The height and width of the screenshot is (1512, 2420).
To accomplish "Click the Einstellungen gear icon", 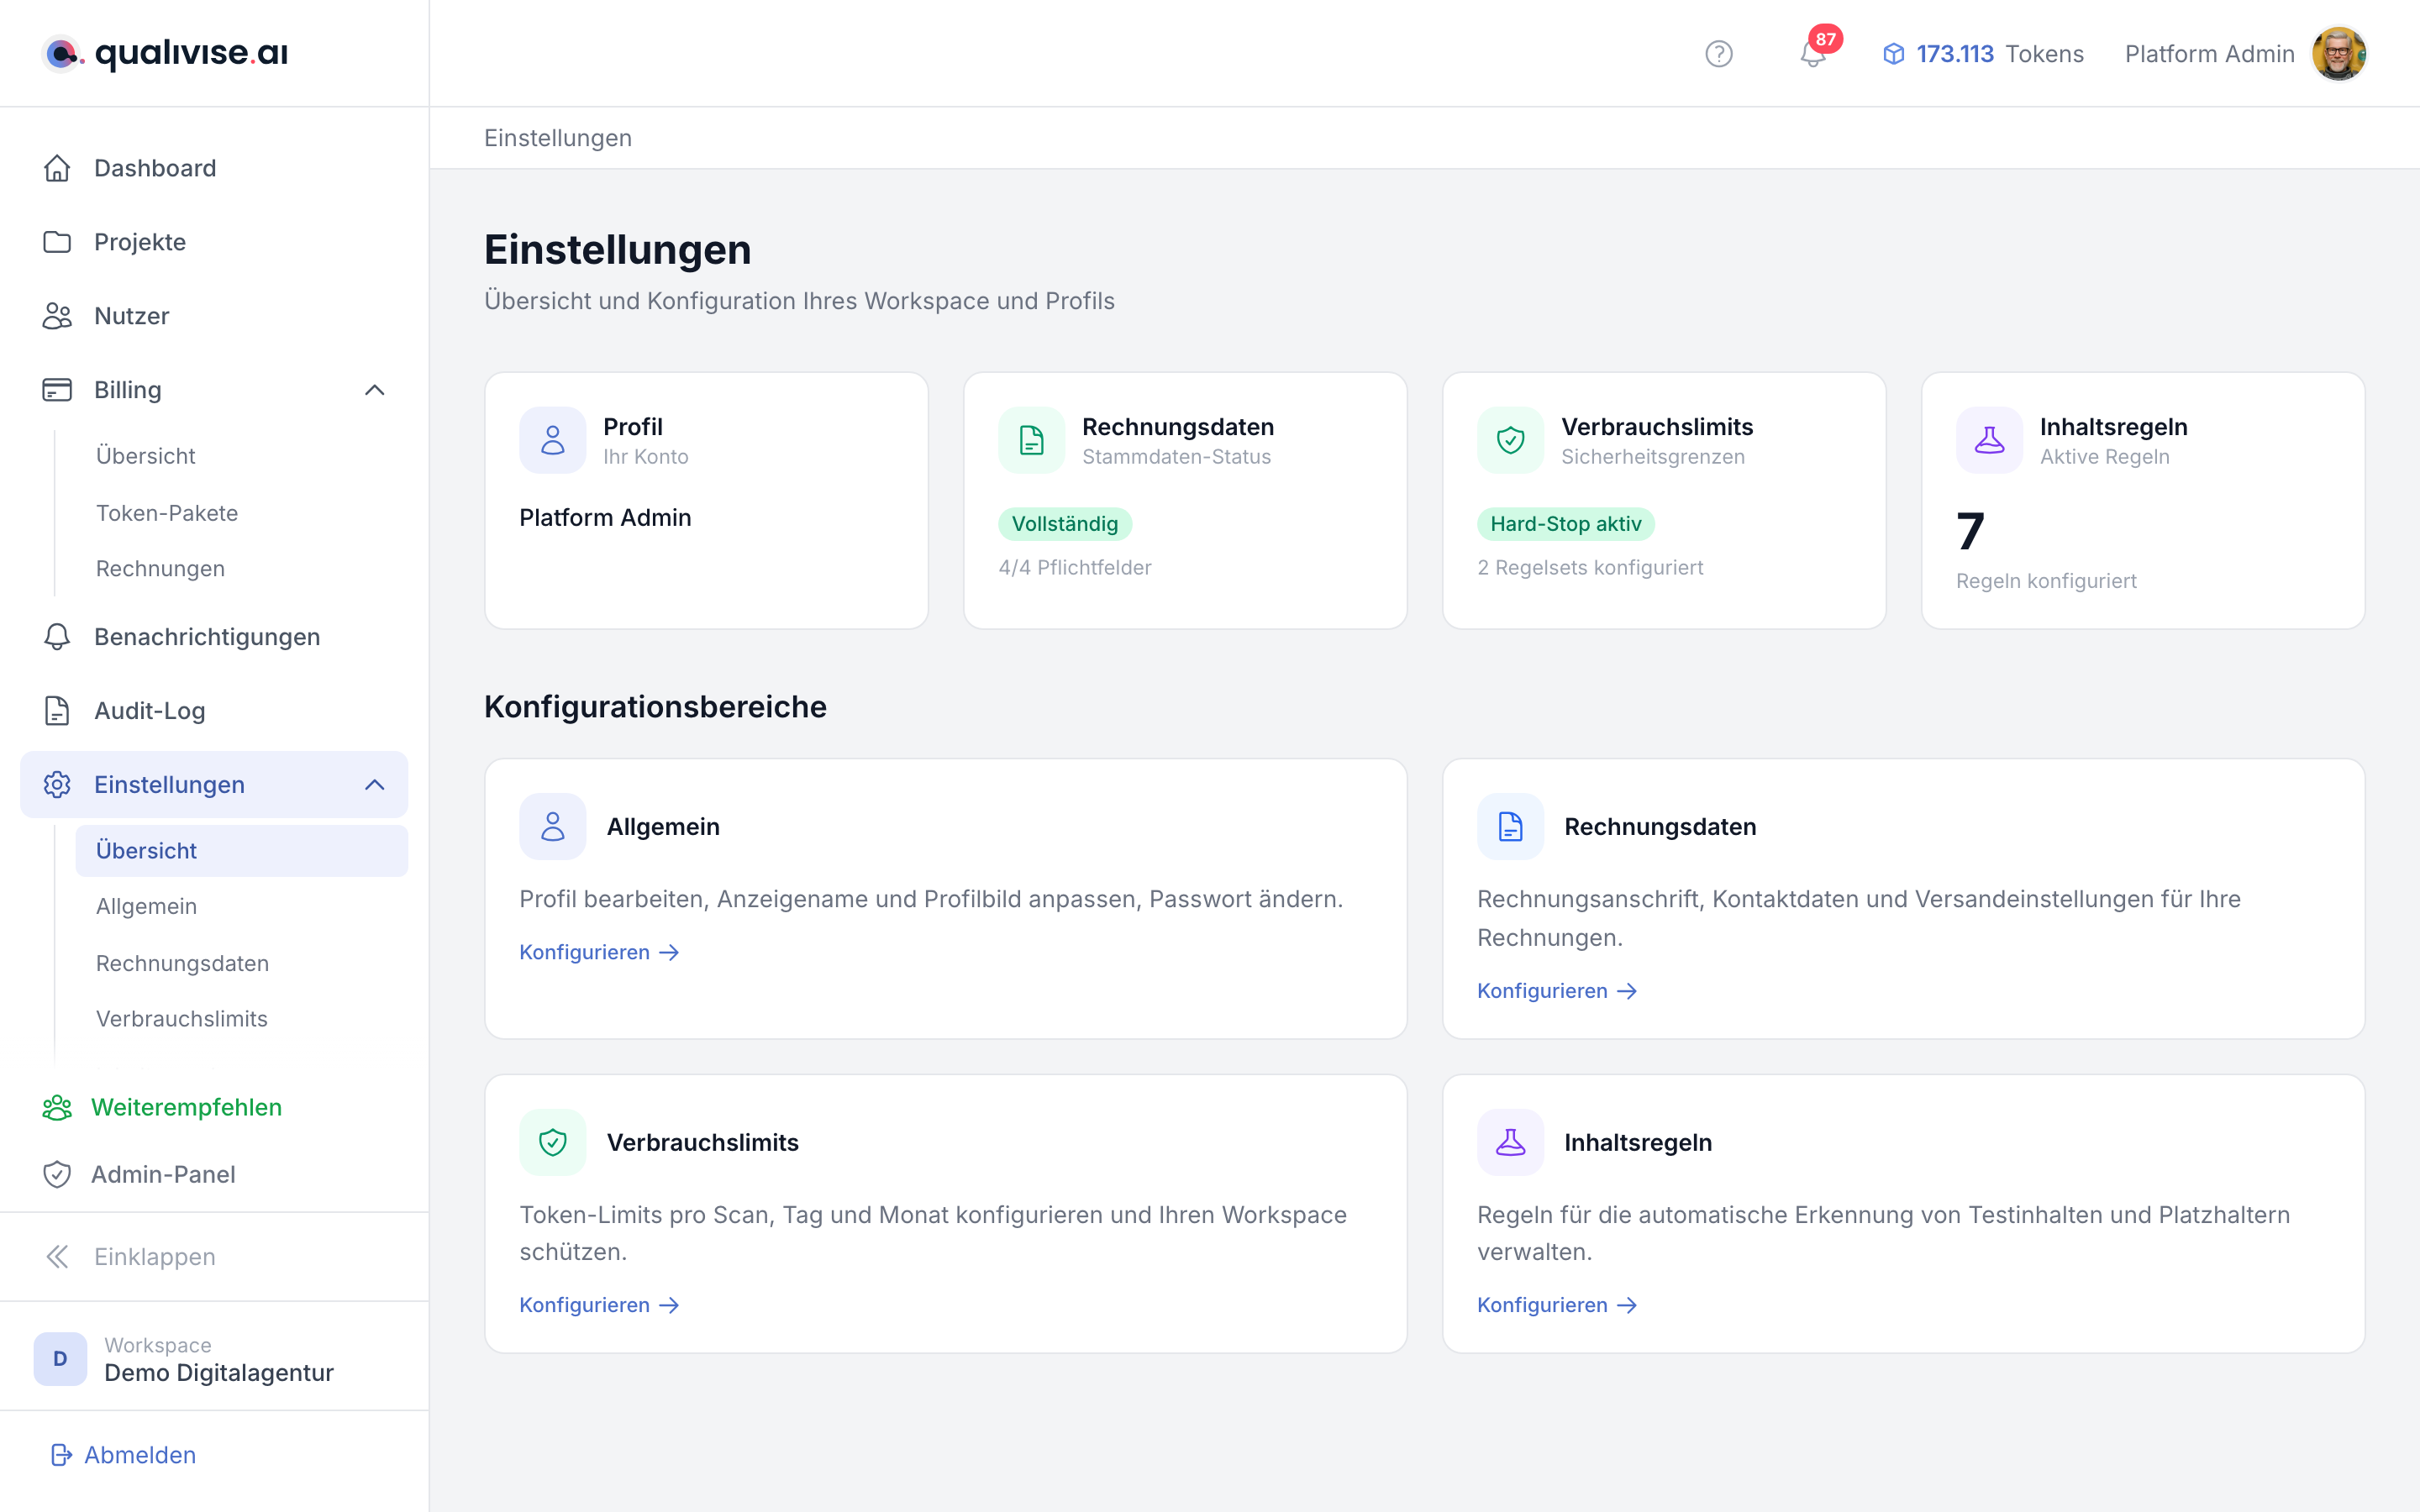I will pyautogui.click(x=57, y=785).
